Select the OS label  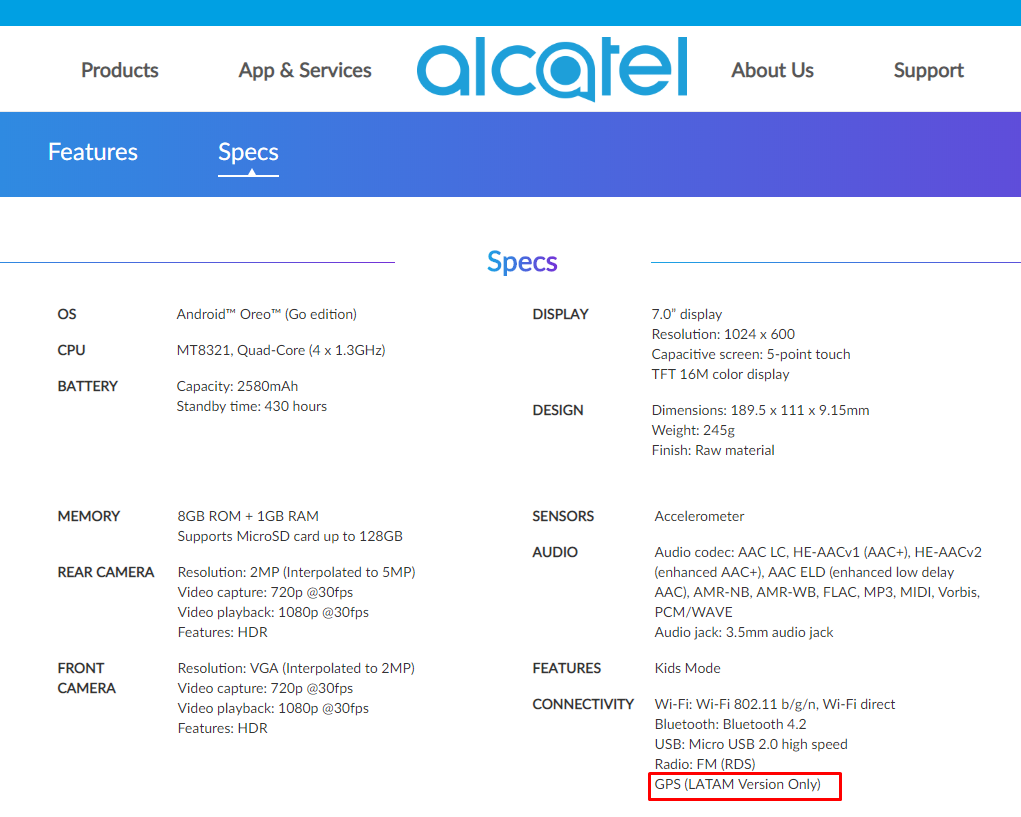67,314
